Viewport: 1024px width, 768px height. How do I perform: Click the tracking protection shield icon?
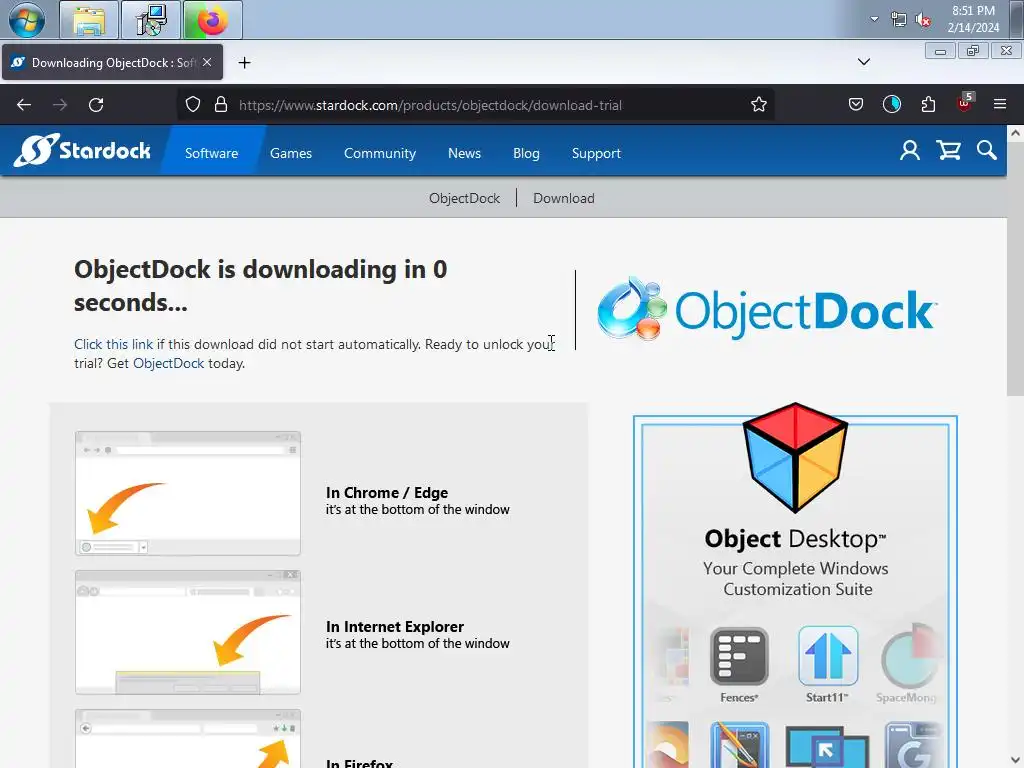193,104
